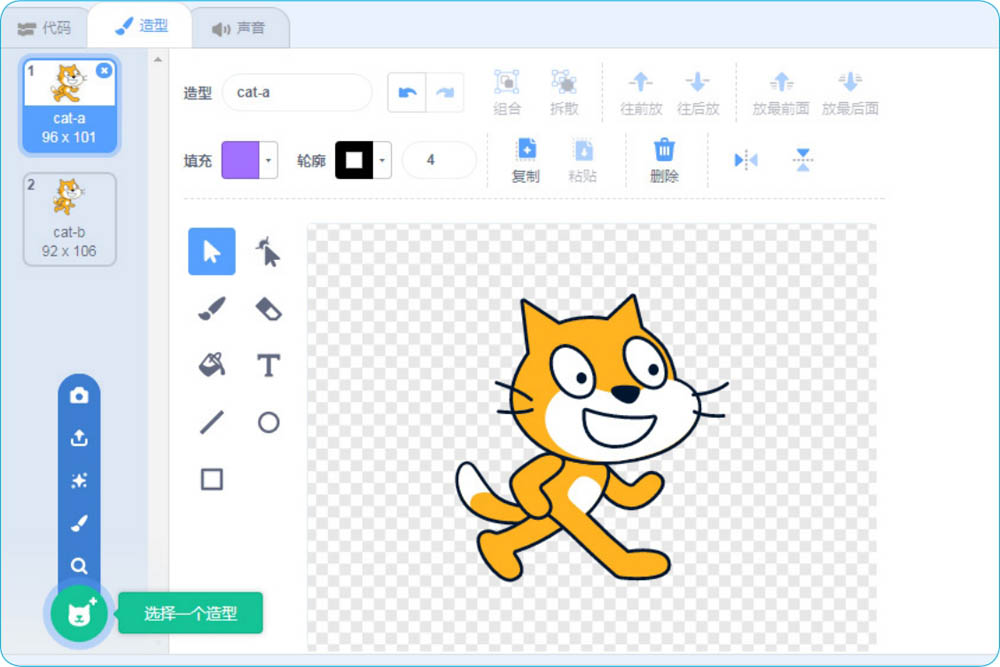Switch to the 声音 (Sounds) tab
Image resolution: width=1000 pixels, height=667 pixels.
point(239,28)
